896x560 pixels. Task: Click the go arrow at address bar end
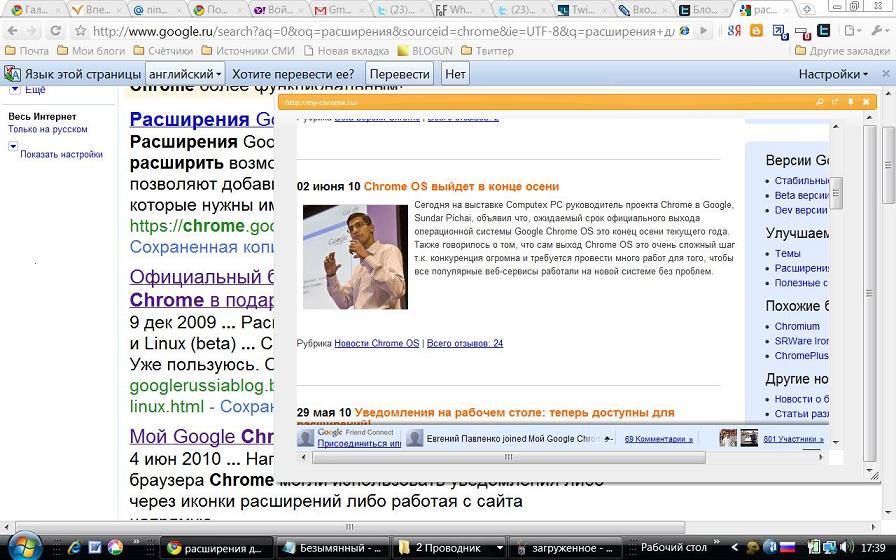coord(703,31)
